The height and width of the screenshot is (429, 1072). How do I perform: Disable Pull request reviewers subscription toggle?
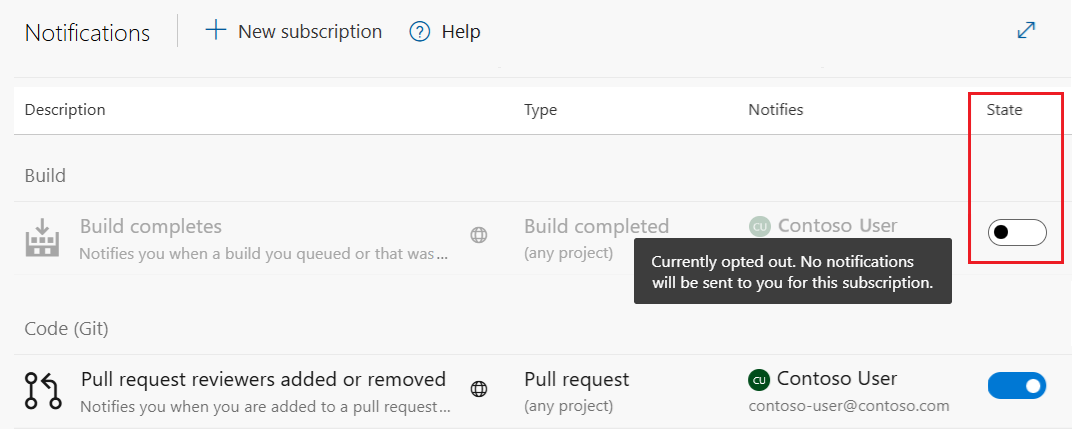tap(1016, 385)
